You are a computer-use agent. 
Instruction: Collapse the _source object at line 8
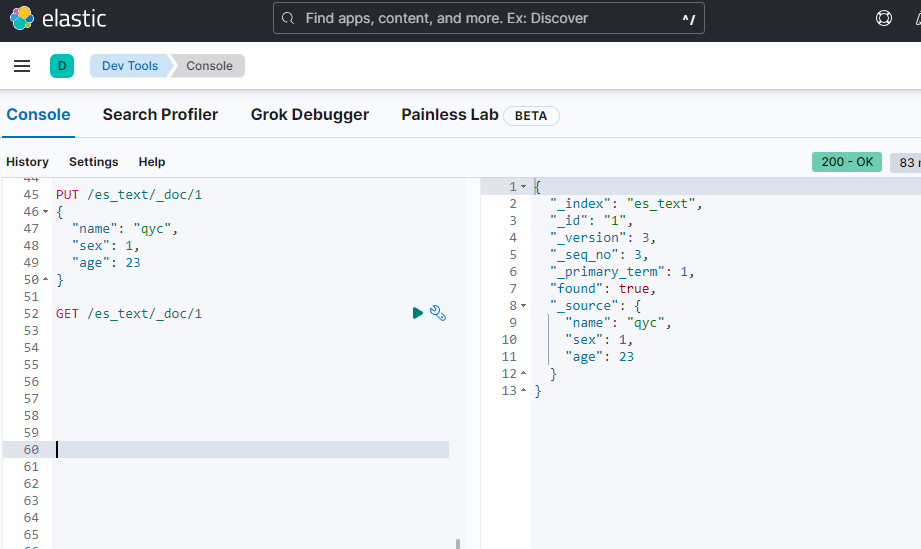524,306
